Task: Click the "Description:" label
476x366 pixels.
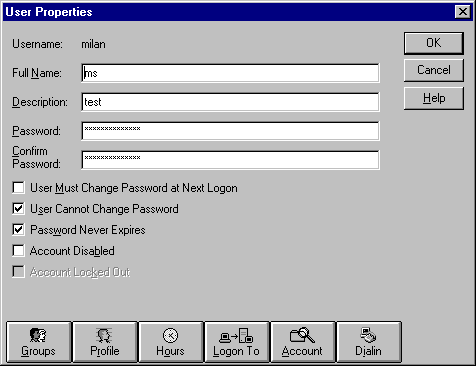Action: pos(40,102)
